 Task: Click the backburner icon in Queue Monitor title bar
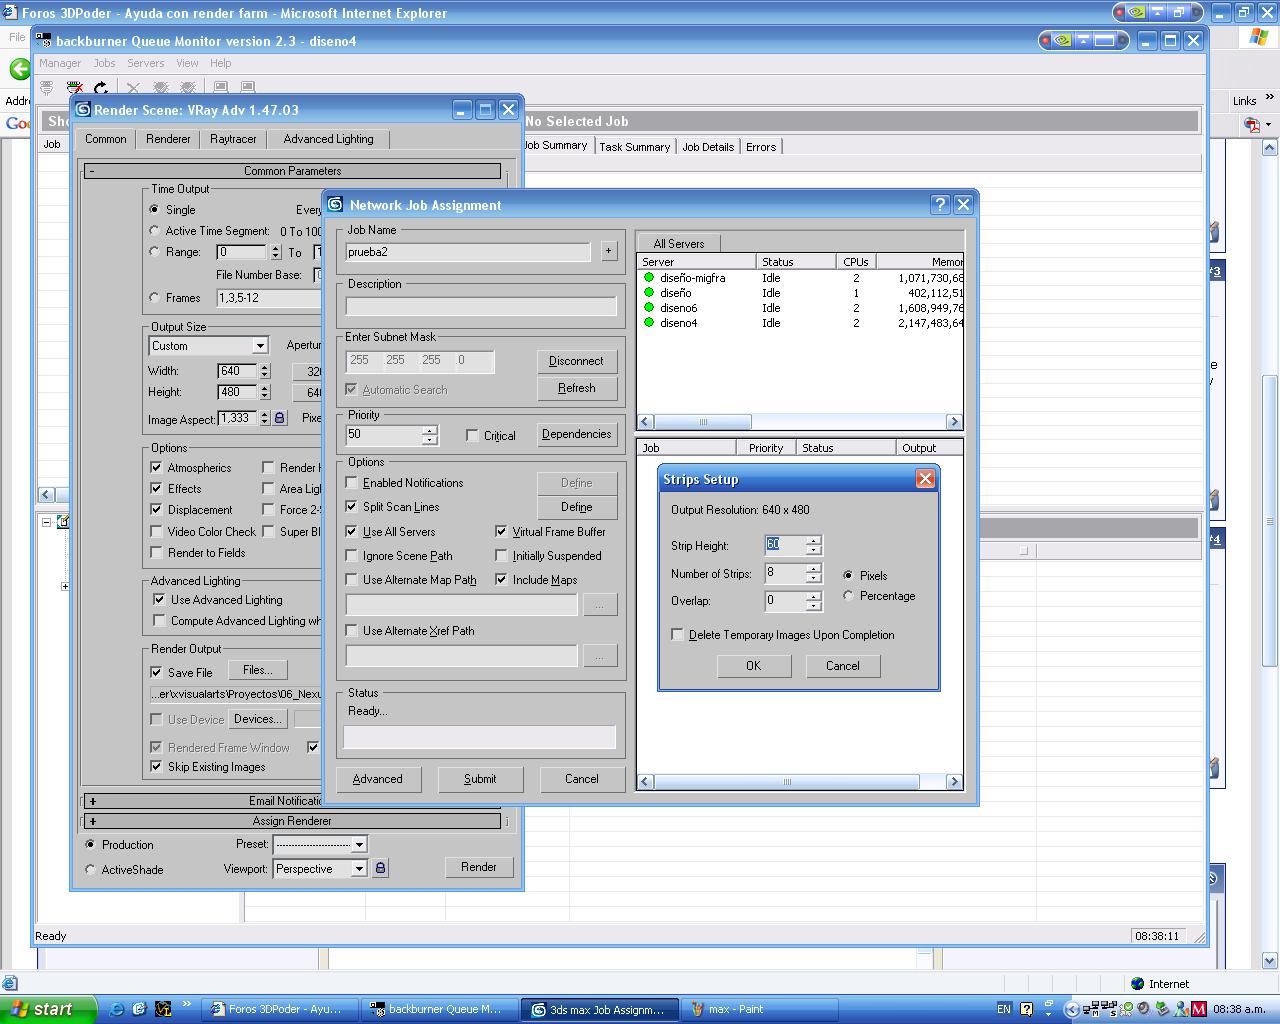pos(44,40)
